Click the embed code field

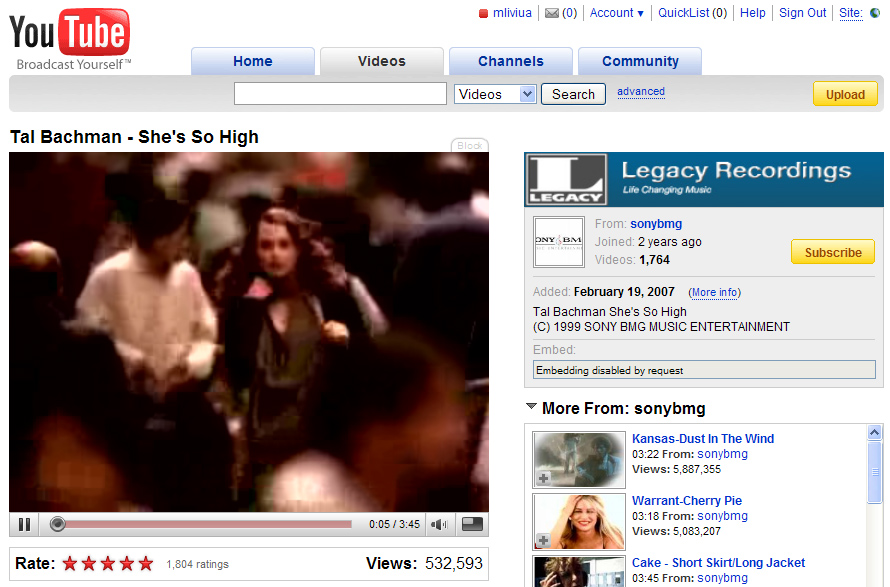point(704,370)
